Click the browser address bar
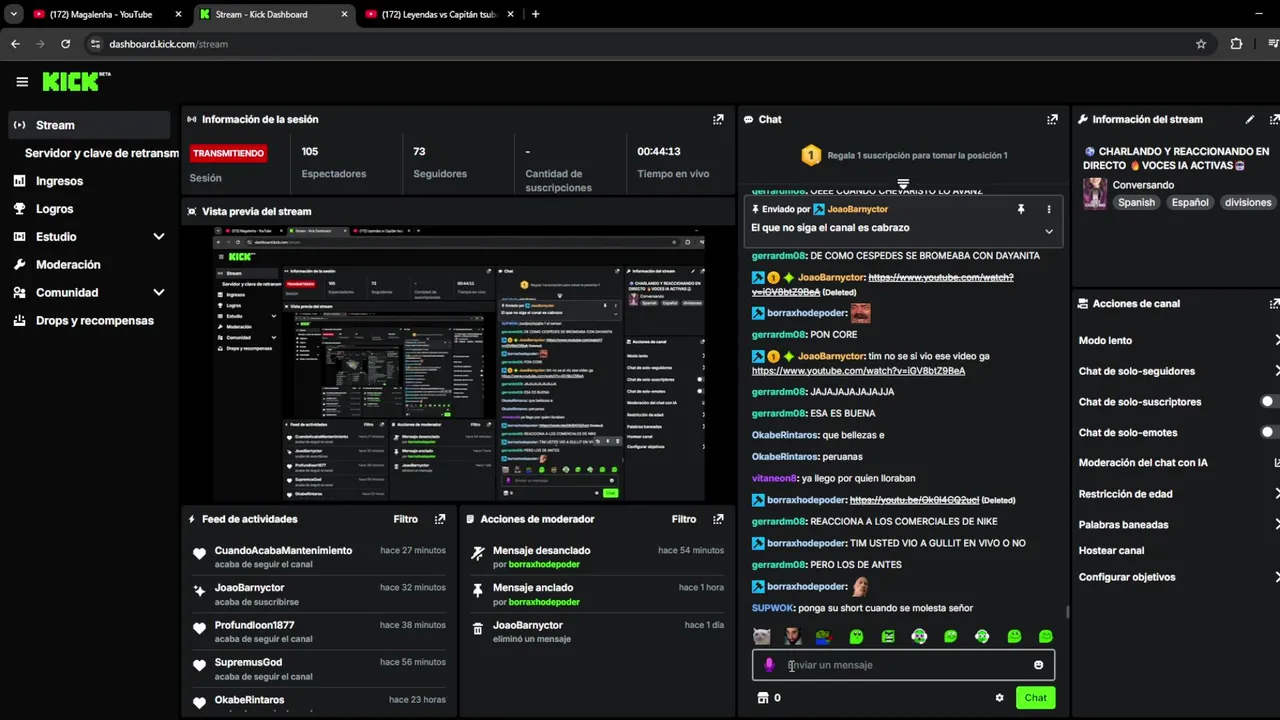This screenshot has height=720, width=1280. click(640, 44)
